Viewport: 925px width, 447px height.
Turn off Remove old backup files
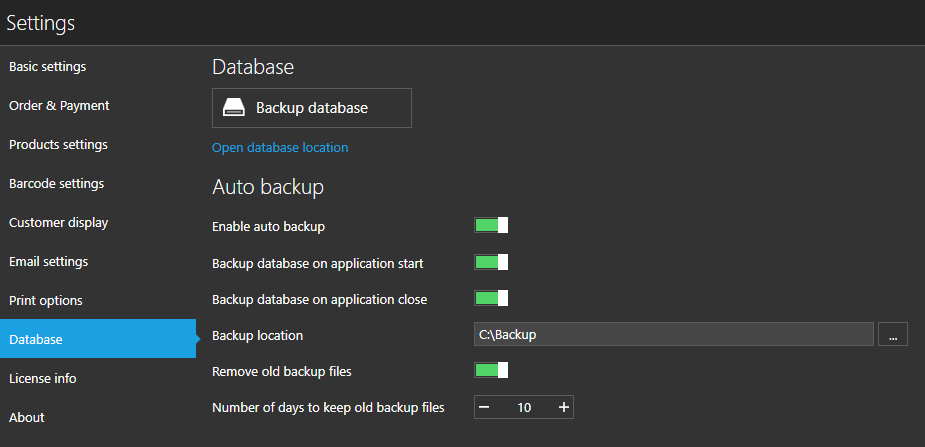pos(491,371)
